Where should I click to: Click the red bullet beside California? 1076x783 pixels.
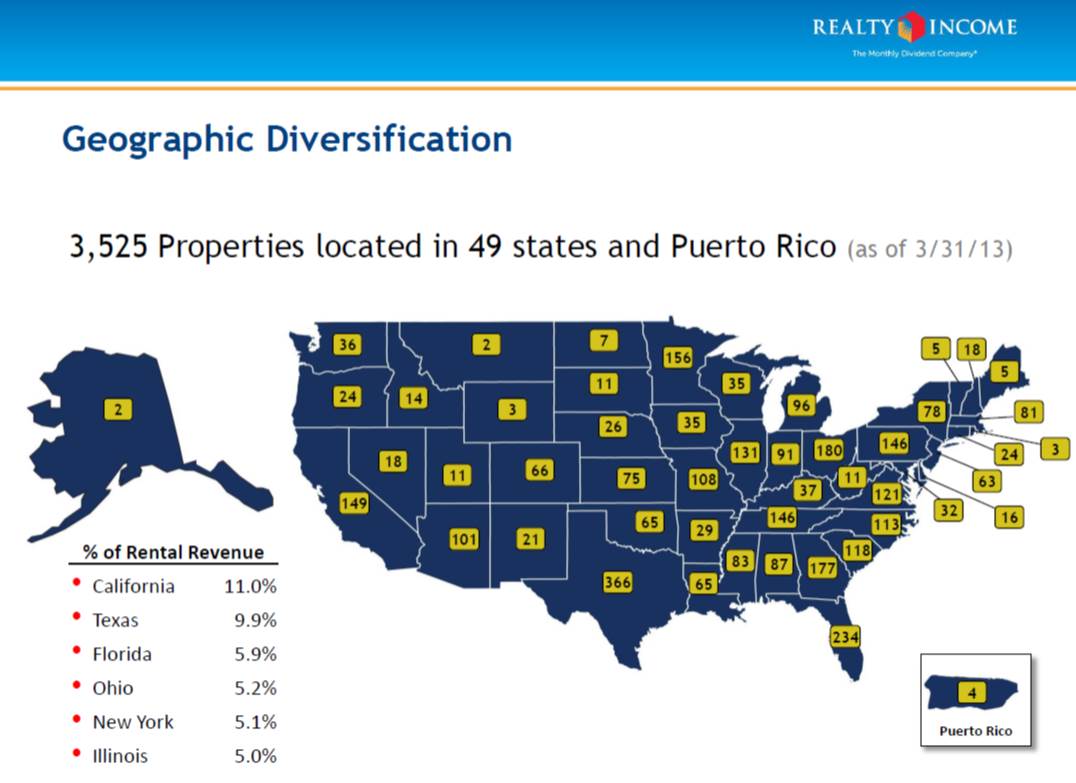(76, 585)
